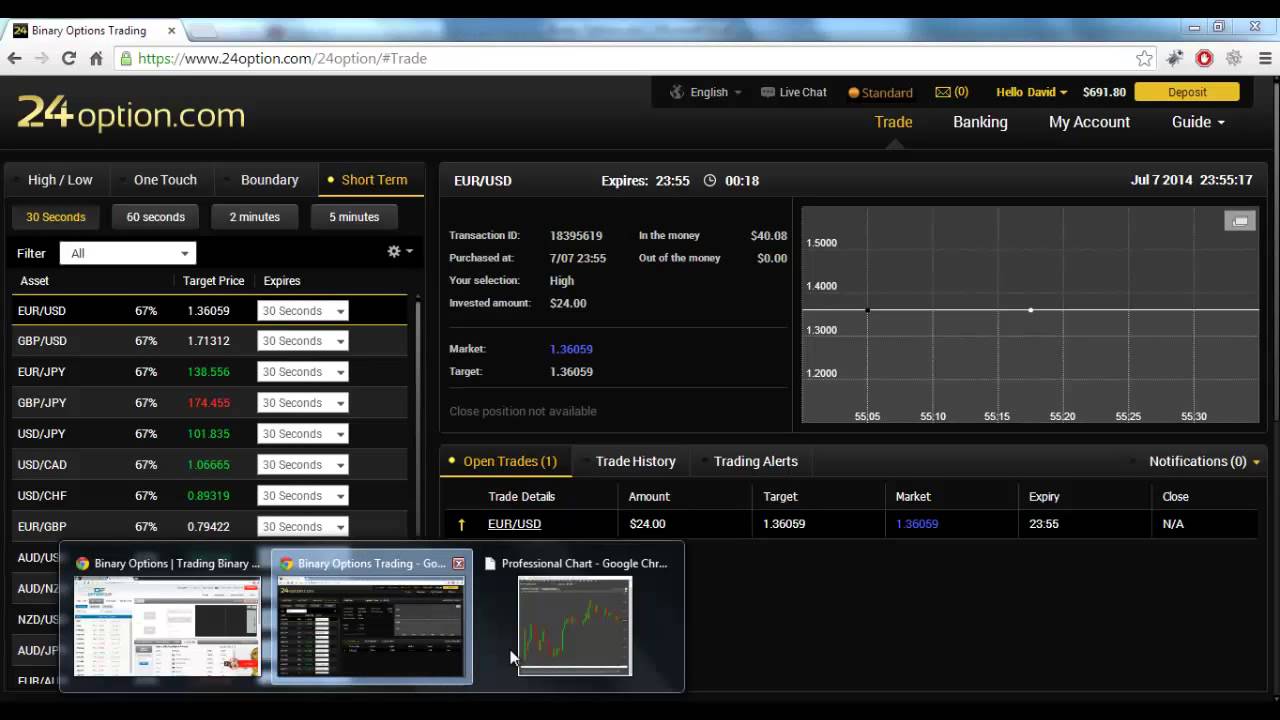Viewport: 1280px width, 720px height.
Task: Click the $691.80 account balance
Action: click(1104, 92)
